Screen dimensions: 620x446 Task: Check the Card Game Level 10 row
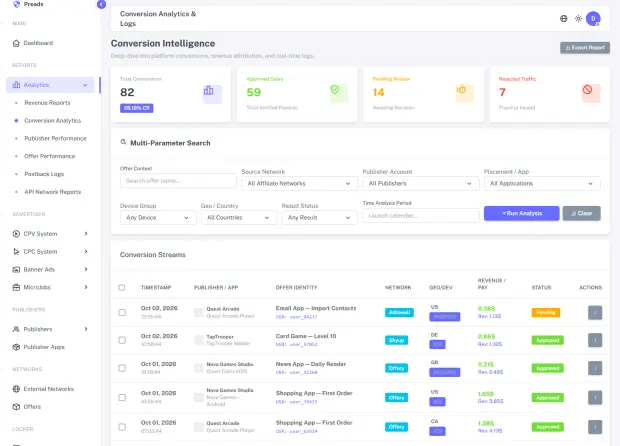pyautogui.click(x=122, y=340)
